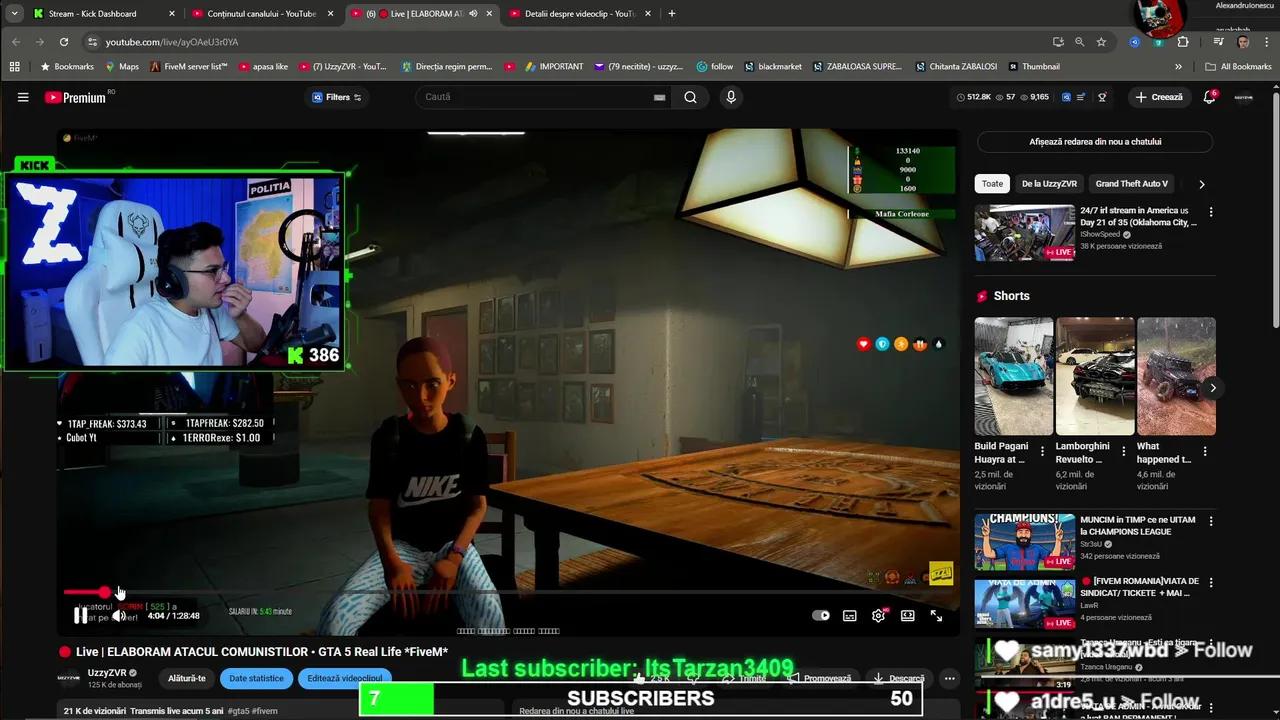Open Build Pagani Huayra short
The image size is (1280, 720).
(x=1014, y=376)
